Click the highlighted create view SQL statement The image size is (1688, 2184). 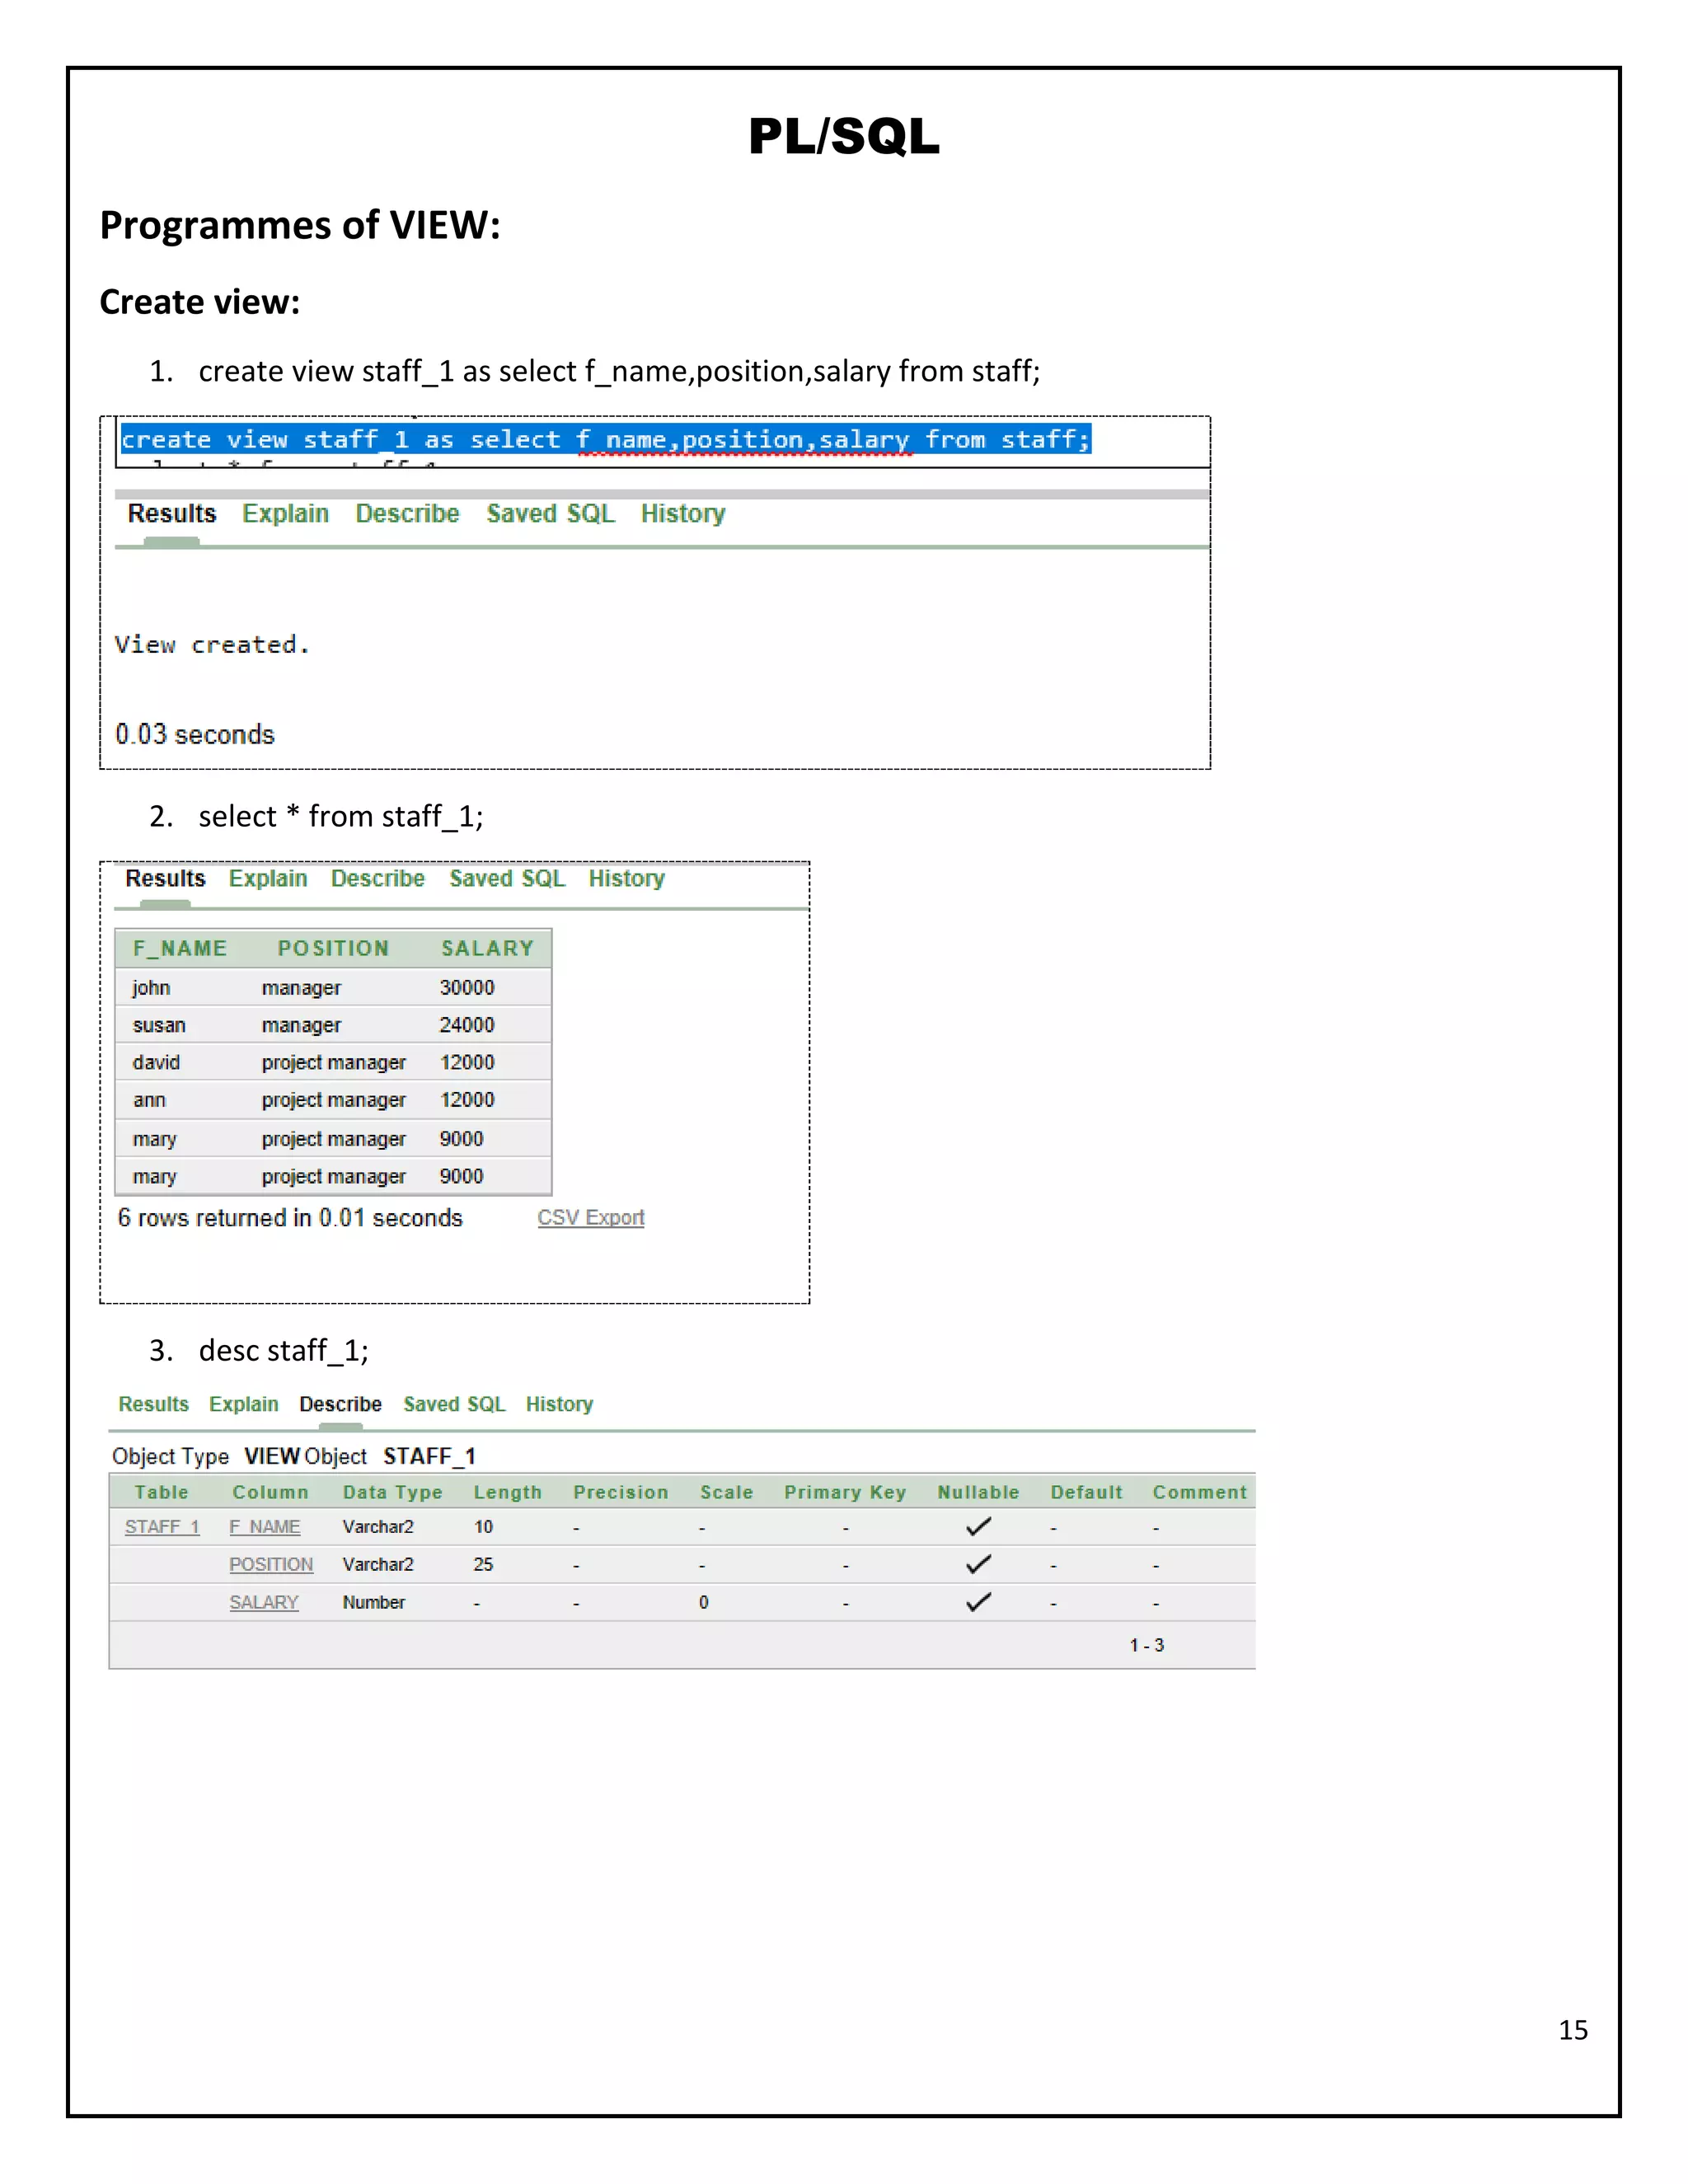click(x=606, y=439)
